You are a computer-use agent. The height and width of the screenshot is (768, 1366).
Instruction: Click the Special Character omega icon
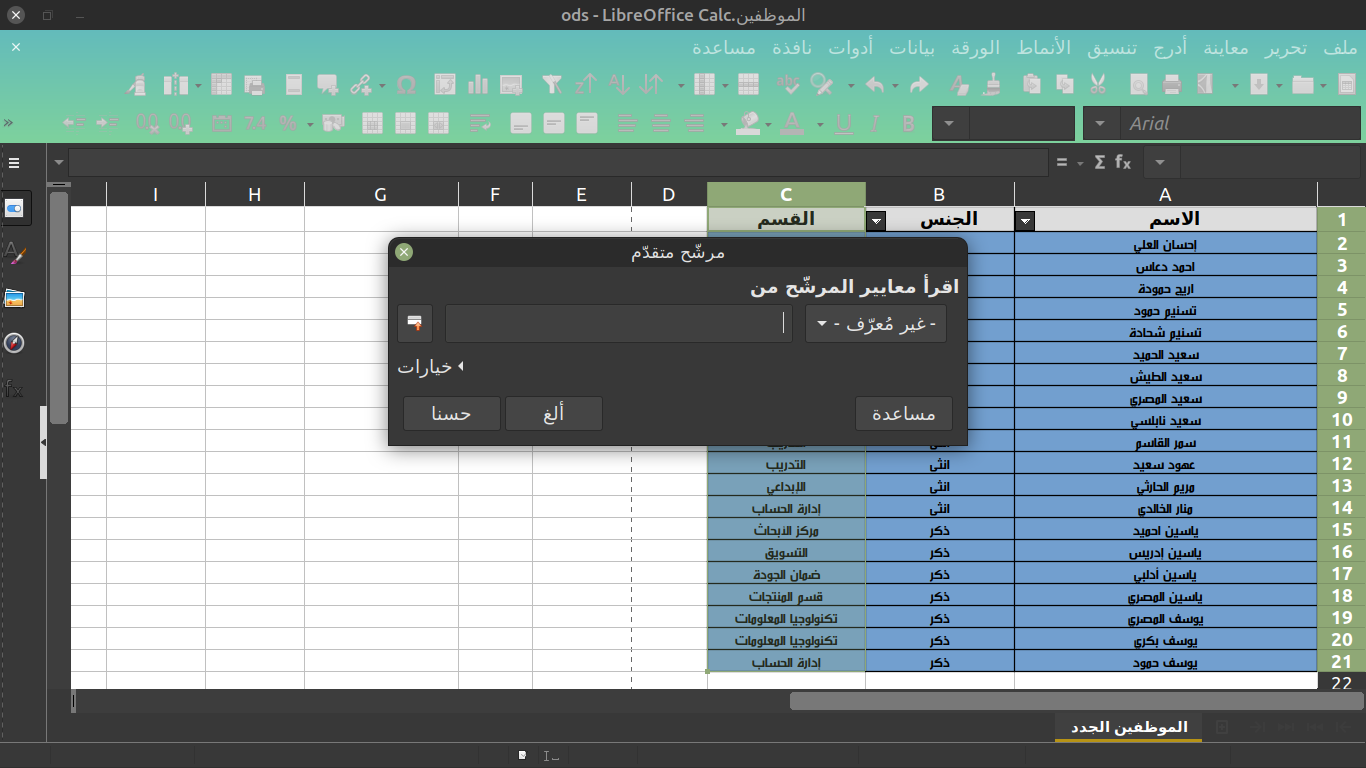coord(406,85)
